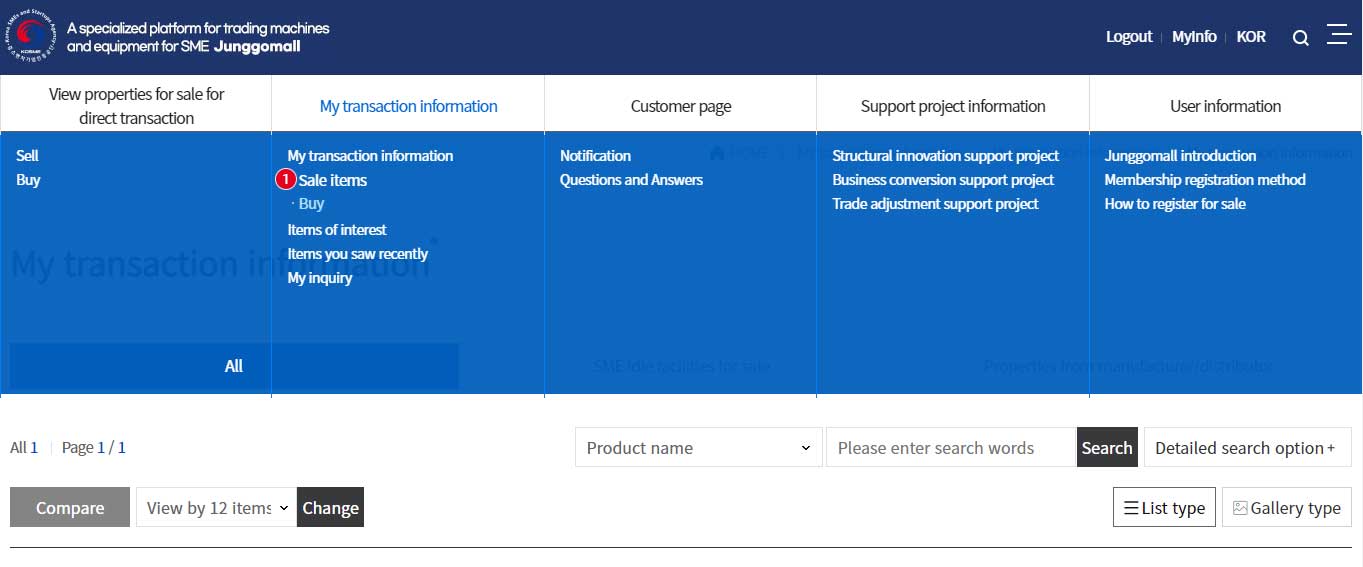Open How to register for sale

click(1175, 204)
